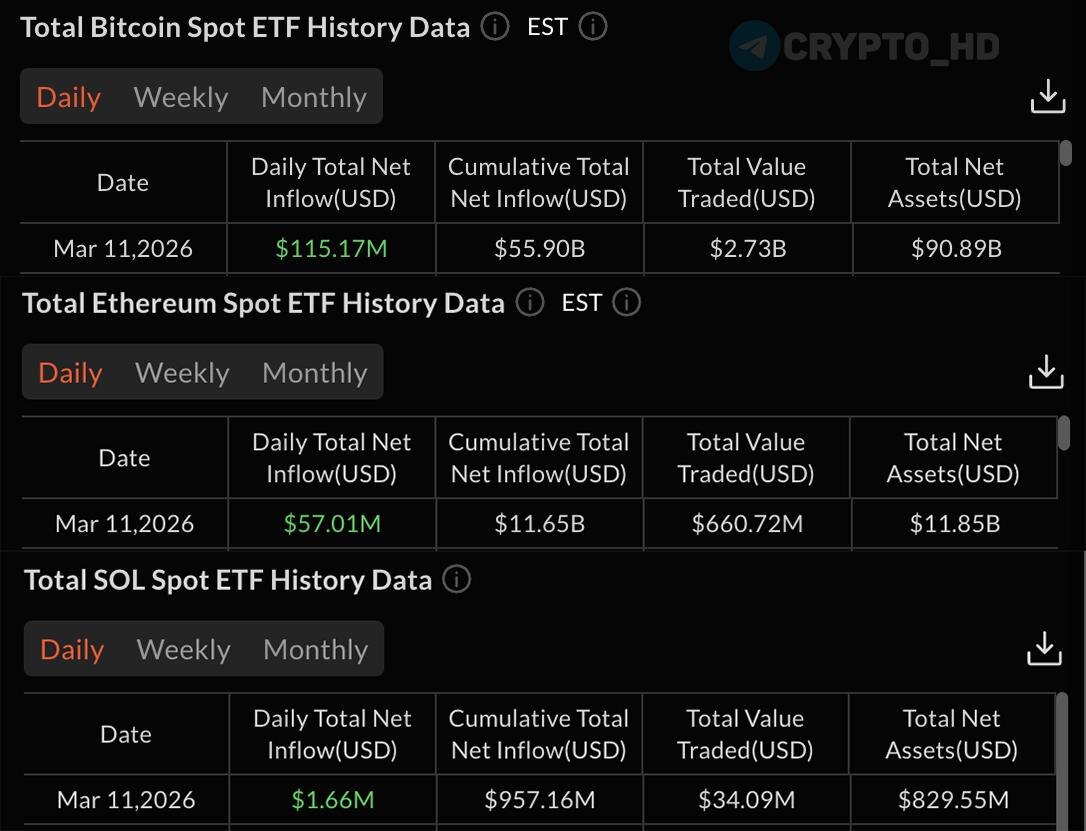Switch SOL ETF table to Weekly view
The height and width of the screenshot is (831, 1086).
pos(184,650)
